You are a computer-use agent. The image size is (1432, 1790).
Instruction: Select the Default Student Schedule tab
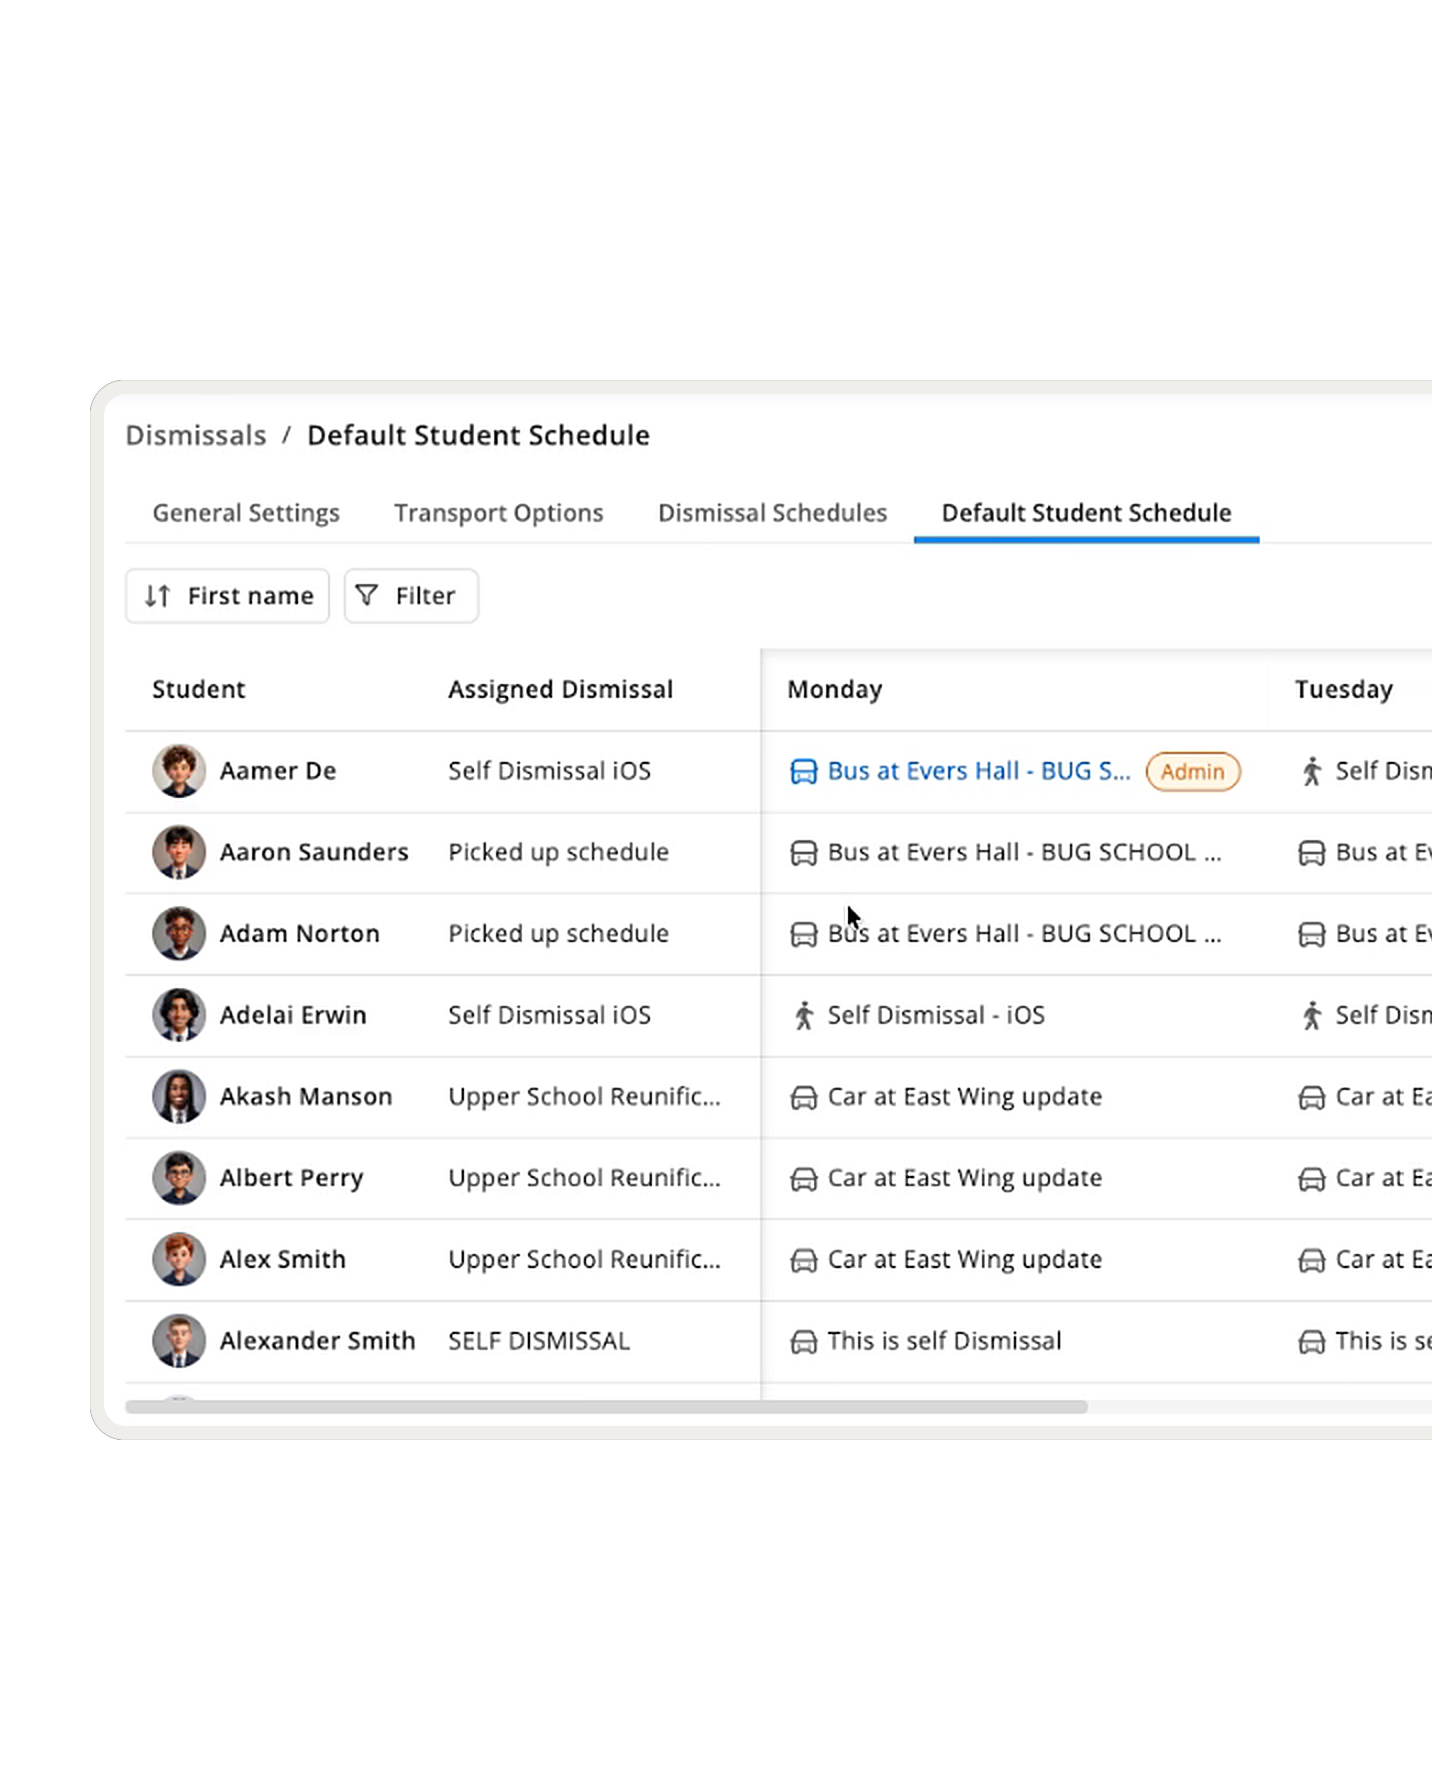click(1087, 513)
